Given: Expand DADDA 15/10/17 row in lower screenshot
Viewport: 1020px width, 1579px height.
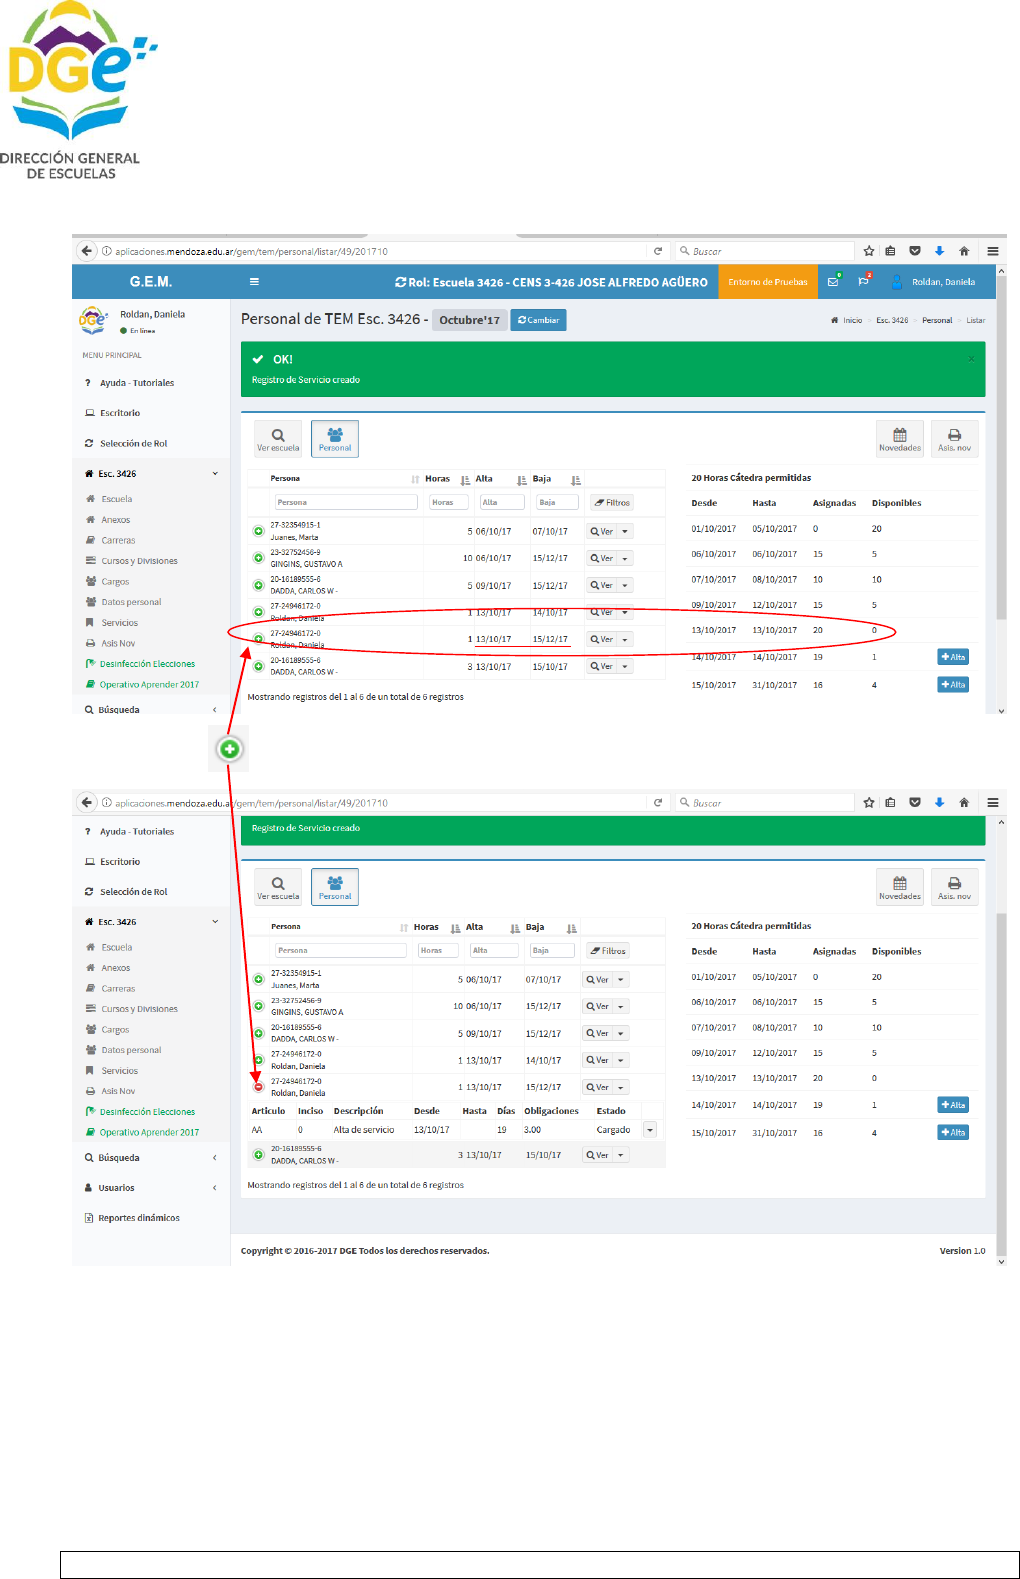Looking at the screenshot, I should pyautogui.click(x=258, y=1155).
